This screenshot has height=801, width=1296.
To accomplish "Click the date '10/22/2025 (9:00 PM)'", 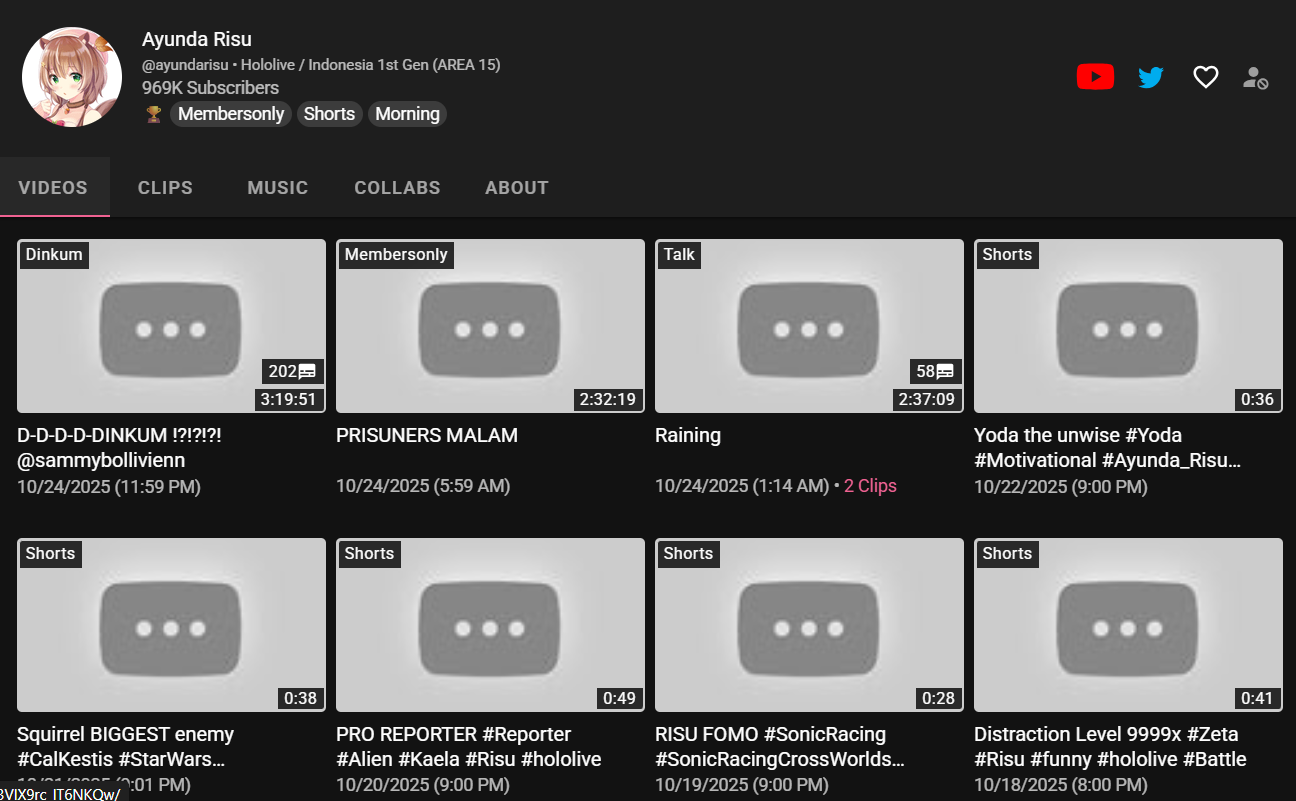I will point(1061,487).
